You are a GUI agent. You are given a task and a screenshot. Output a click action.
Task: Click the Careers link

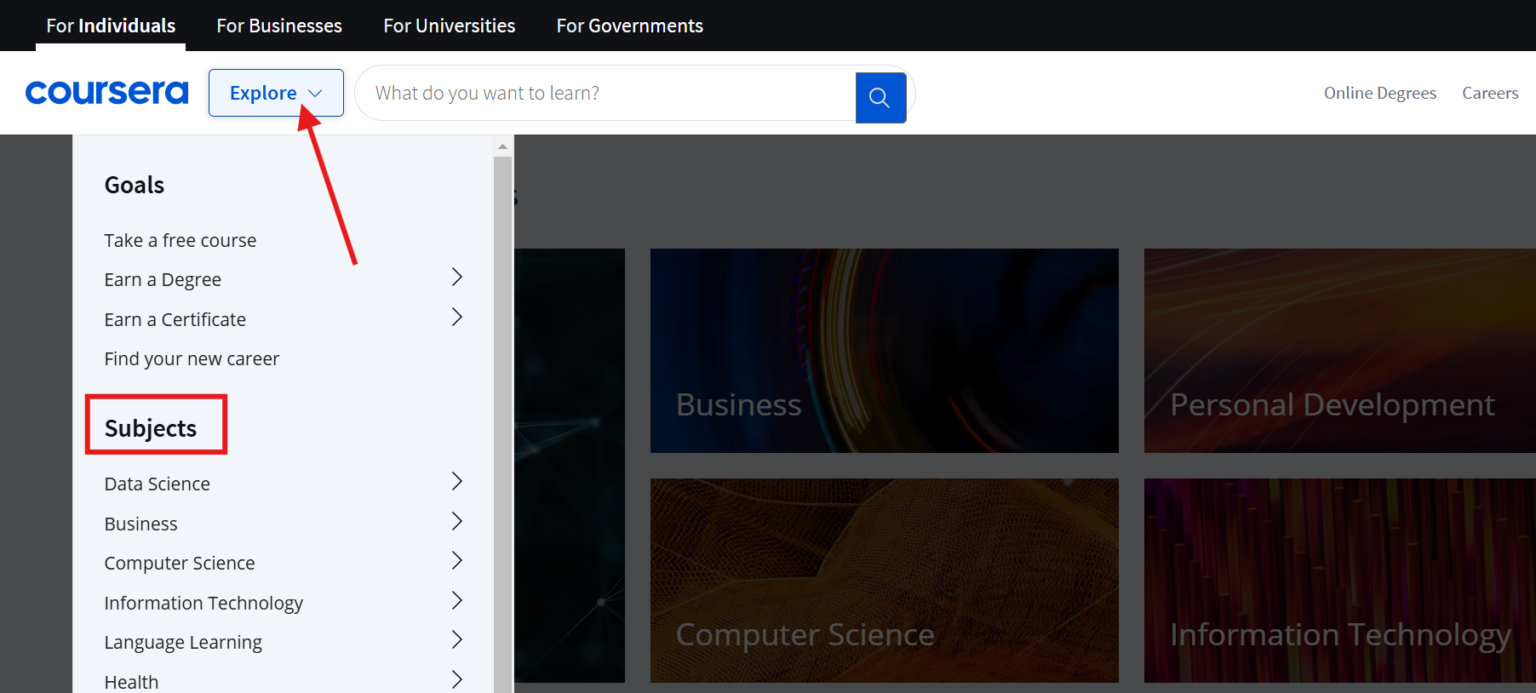pyautogui.click(x=1490, y=92)
